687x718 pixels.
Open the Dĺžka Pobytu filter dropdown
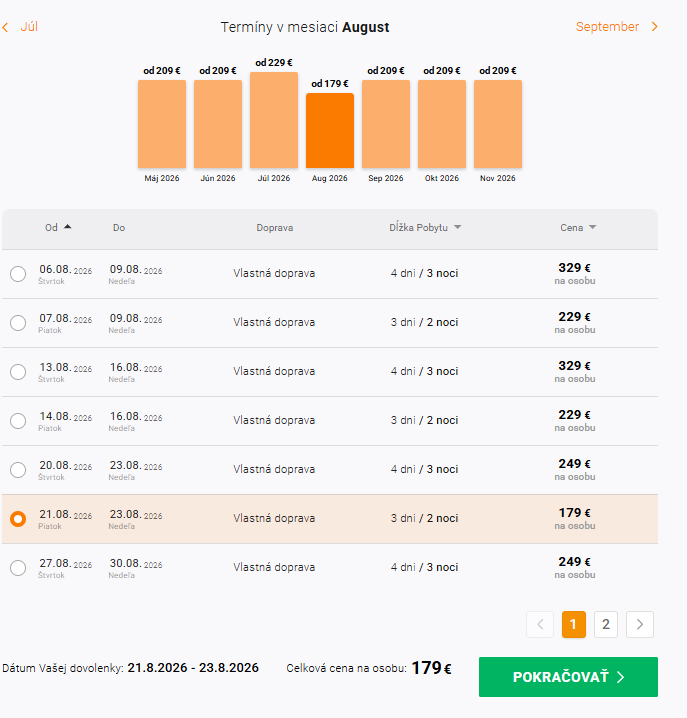pos(458,228)
